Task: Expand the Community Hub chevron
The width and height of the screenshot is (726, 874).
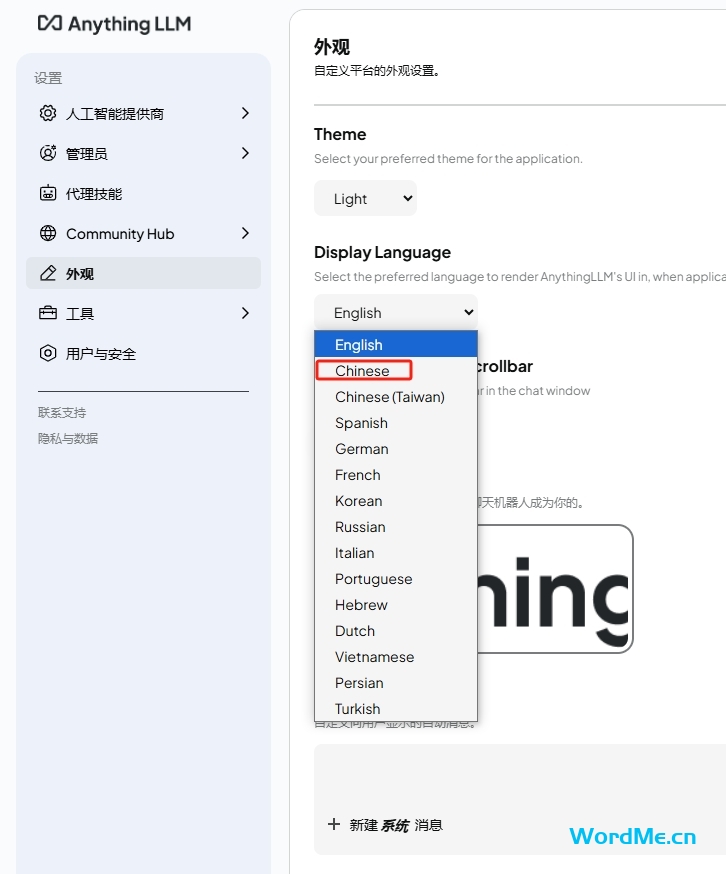Action: coord(245,234)
